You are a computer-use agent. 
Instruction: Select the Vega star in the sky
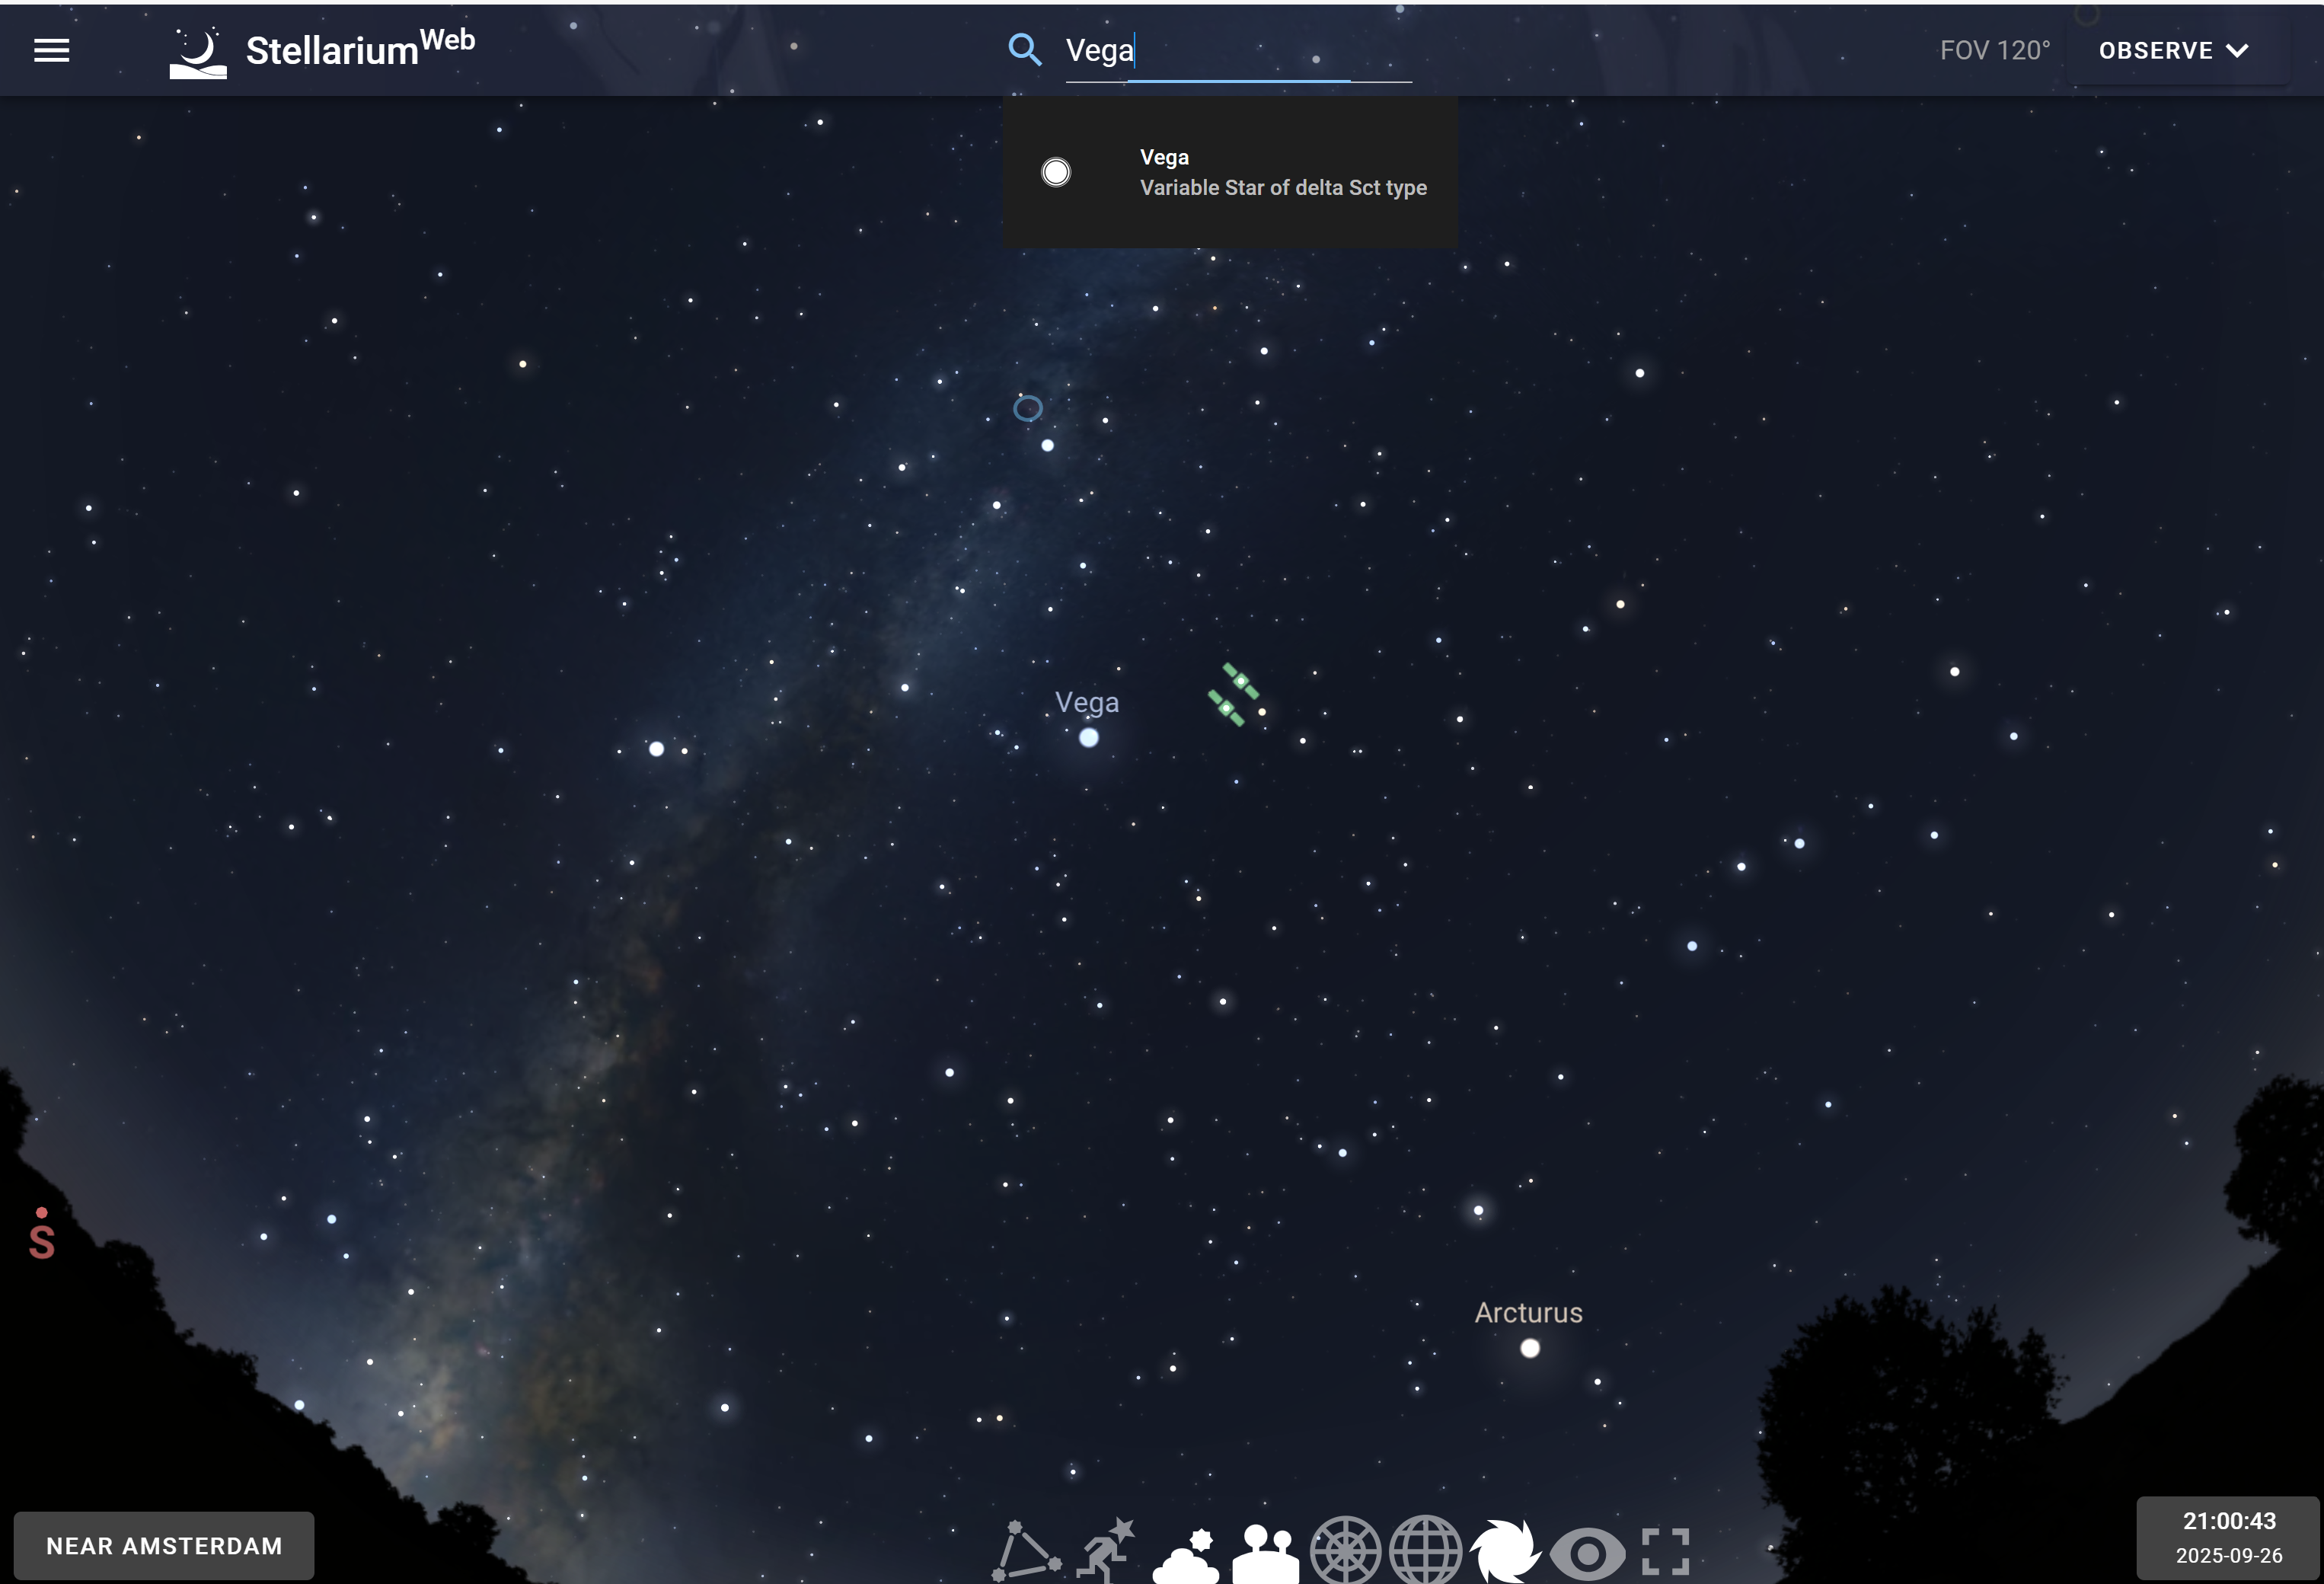pos(1089,738)
